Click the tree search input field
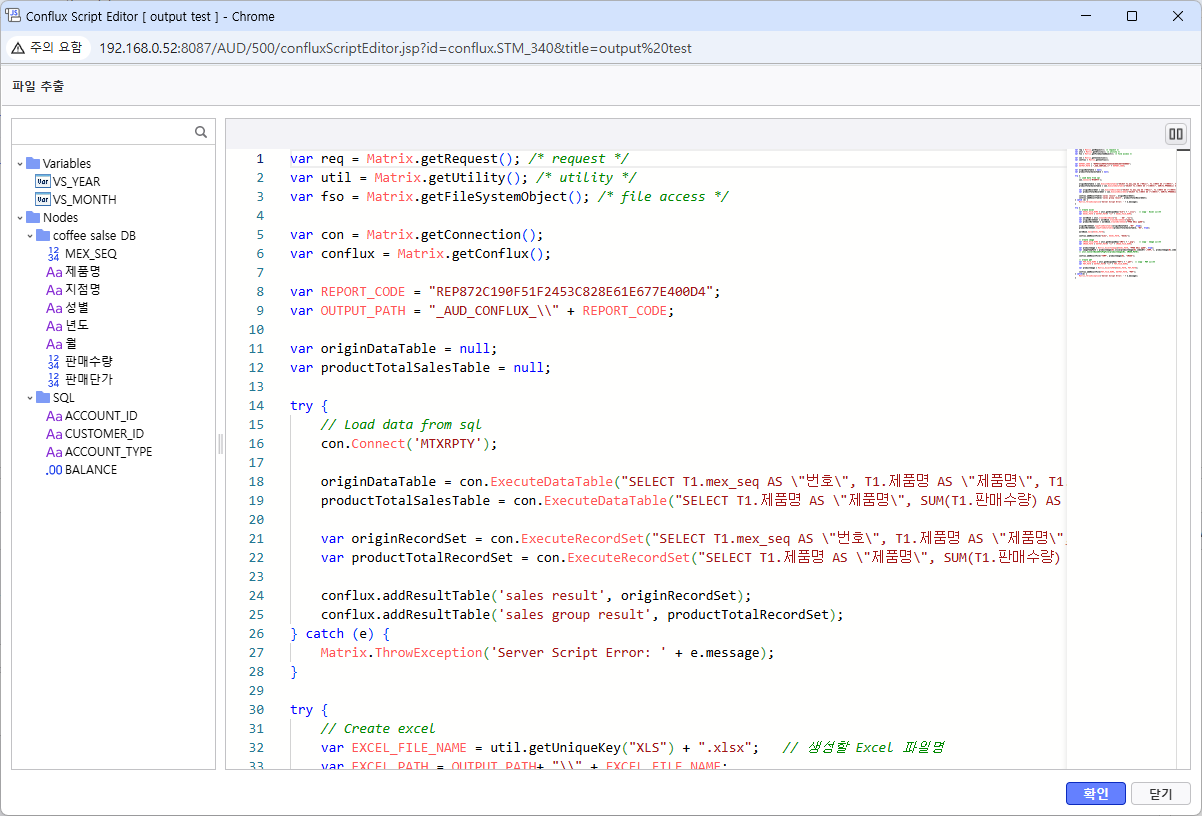Screen dimensions: 1202x816 (x=100, y=132)
